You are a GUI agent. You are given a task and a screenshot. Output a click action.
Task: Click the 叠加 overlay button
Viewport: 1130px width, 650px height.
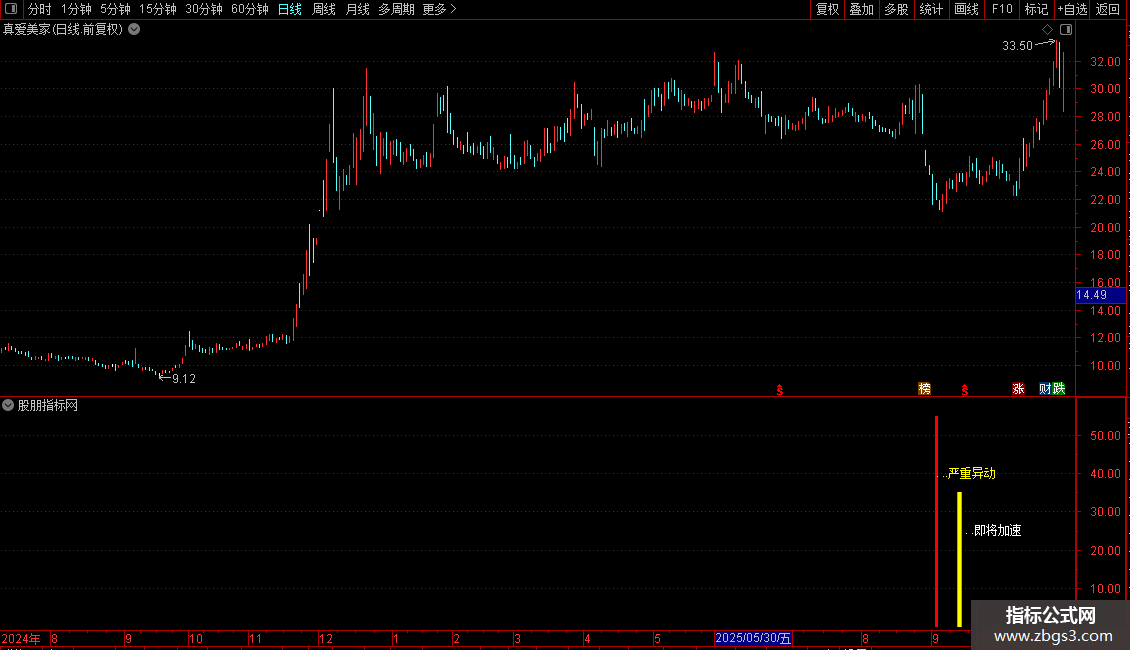click(x=861, y=9)
